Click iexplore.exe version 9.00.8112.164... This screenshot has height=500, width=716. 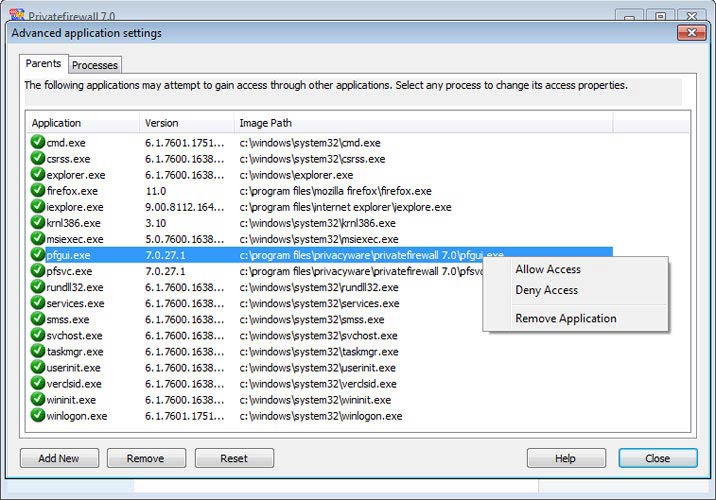coord(184,207)
